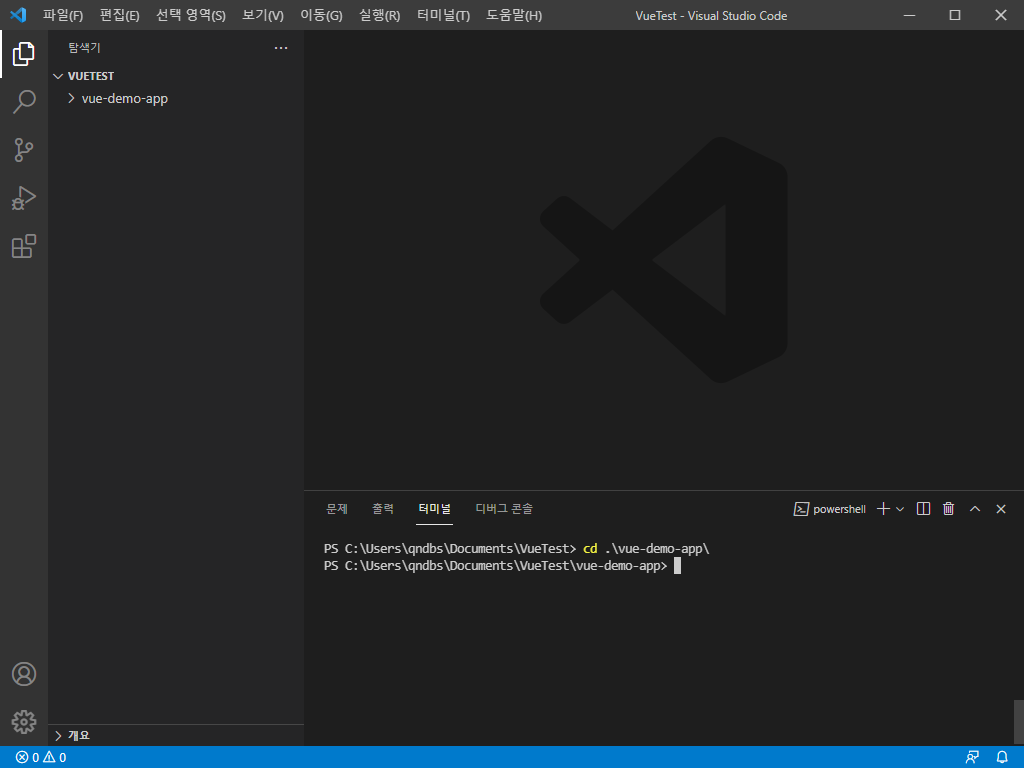This screenshot has height=768, width=1024.
Task: Click the powershell label in terminal toolbar
Action: pos(839,509)
